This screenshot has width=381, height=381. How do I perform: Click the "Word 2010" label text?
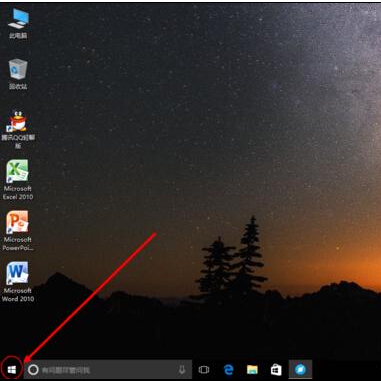point(18,299)
